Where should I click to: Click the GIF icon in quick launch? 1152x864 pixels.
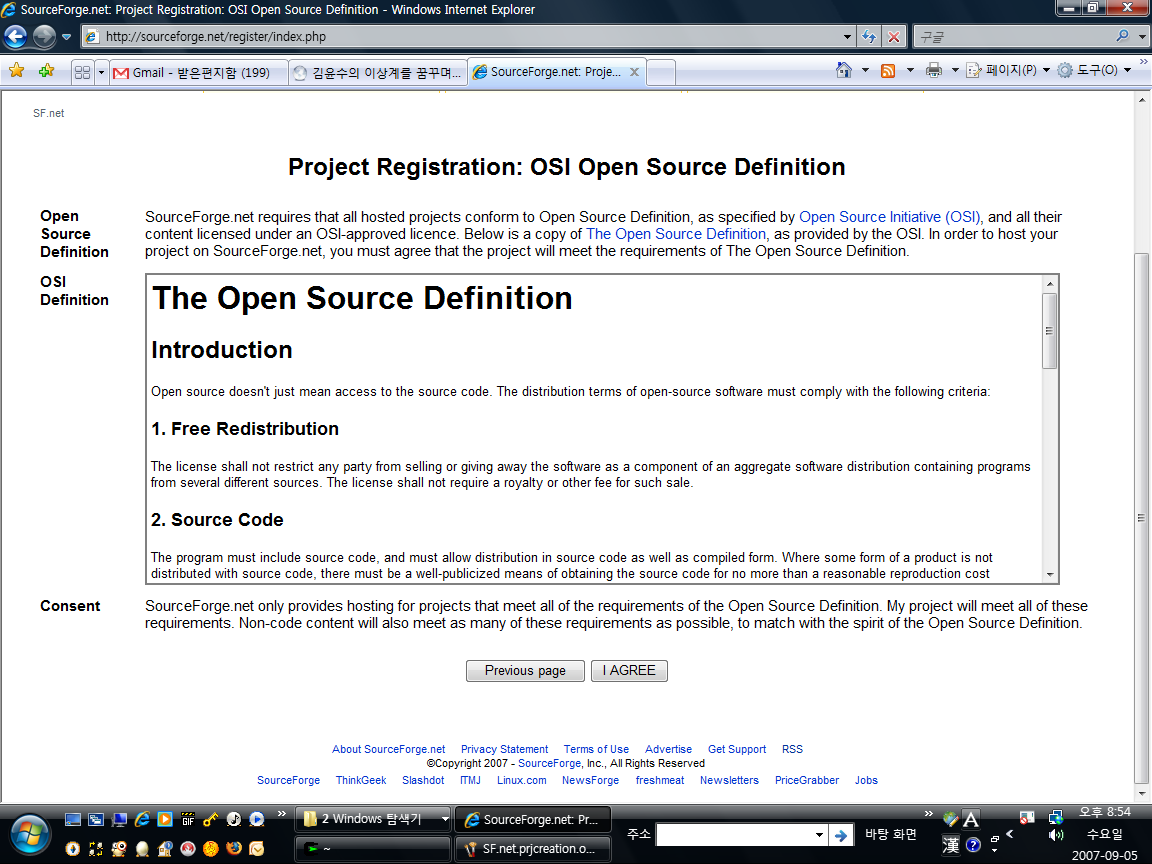click(188, 819)
